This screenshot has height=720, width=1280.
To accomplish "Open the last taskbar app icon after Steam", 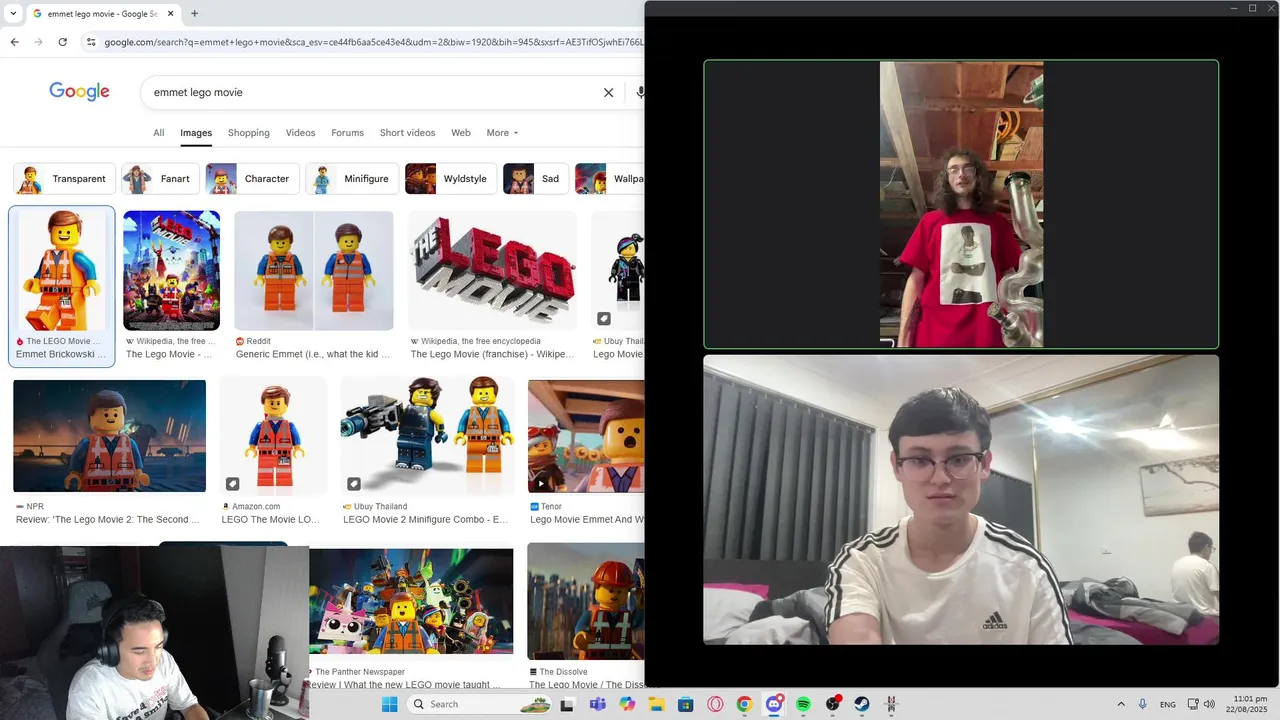I will coord(891,704).
